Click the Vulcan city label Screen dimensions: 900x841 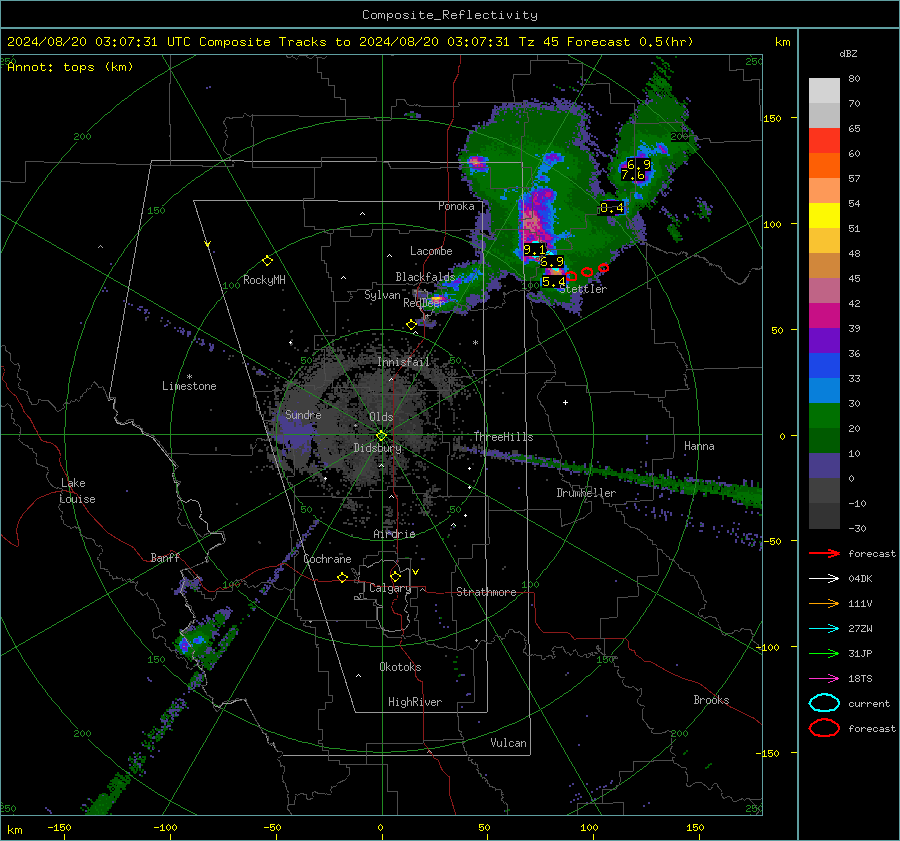click(508, 743)
